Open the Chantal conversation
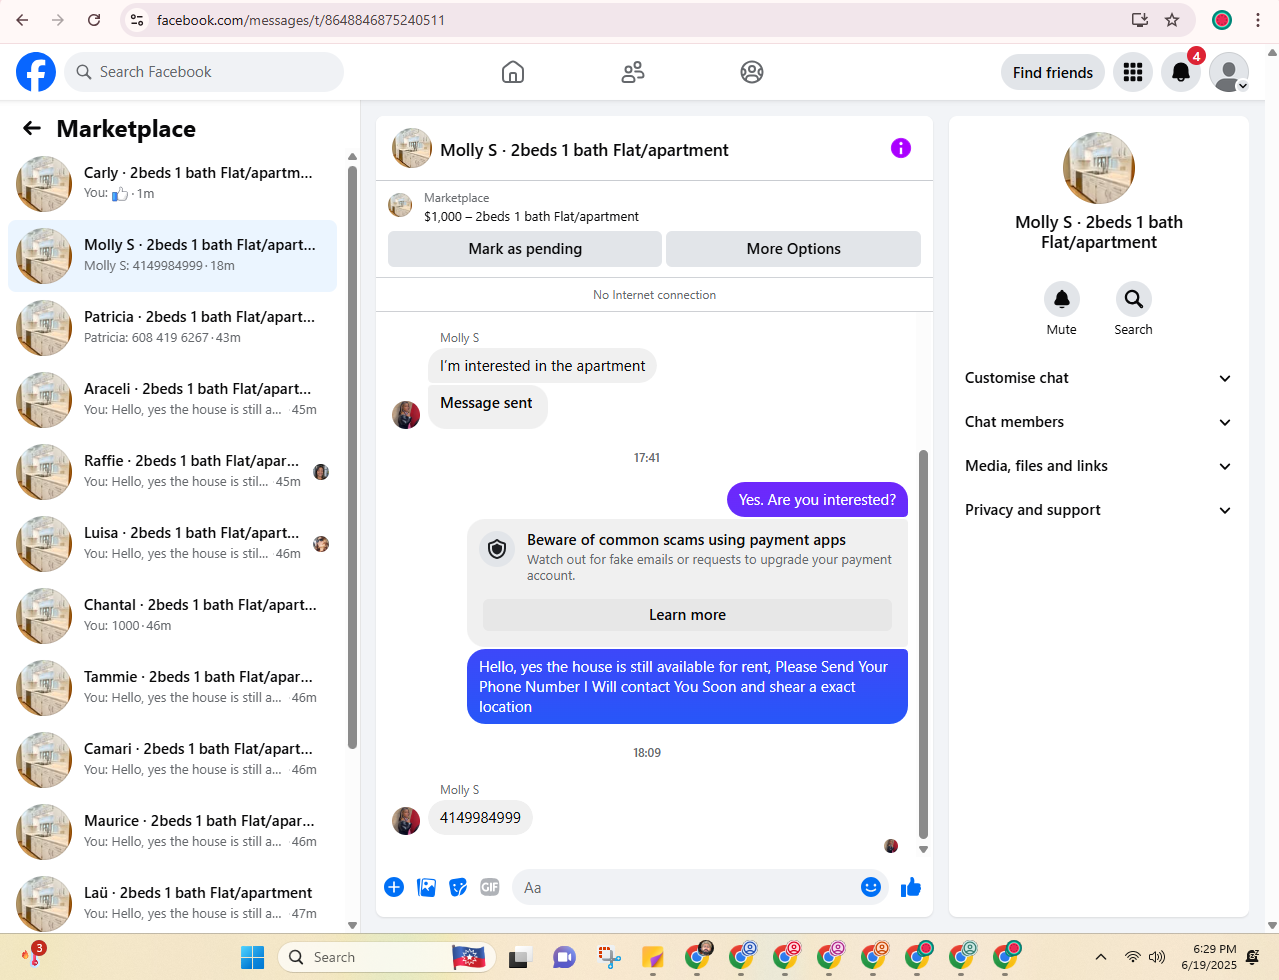 (172, 616)
